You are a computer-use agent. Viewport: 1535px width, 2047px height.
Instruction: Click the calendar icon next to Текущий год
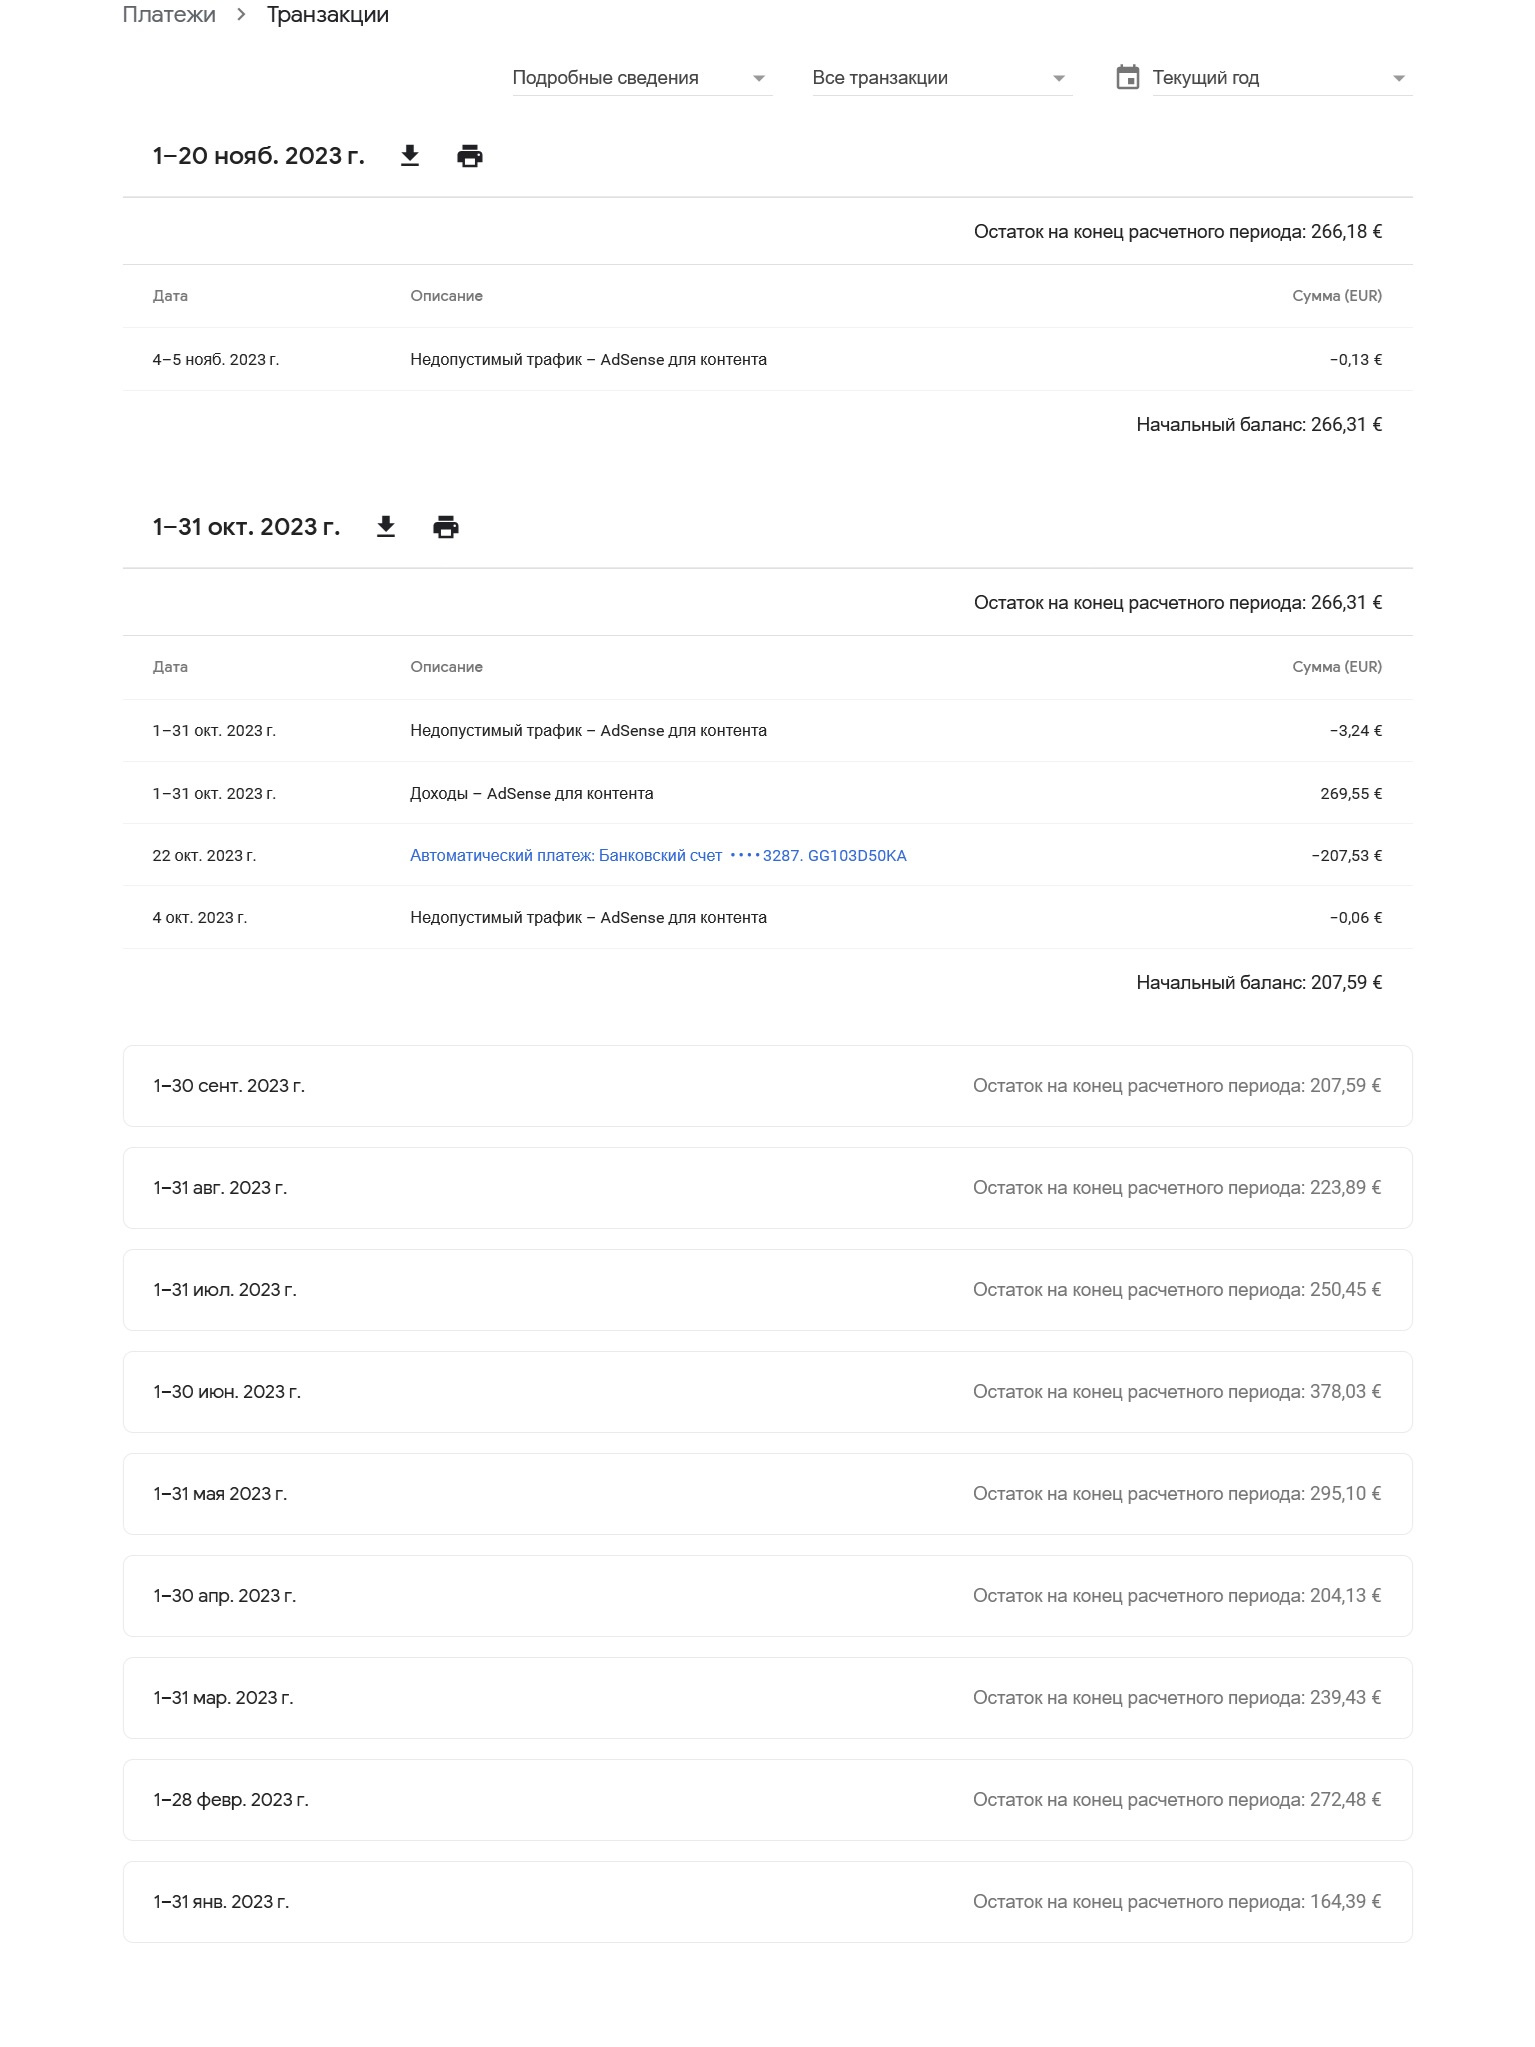click(1128, 78)
